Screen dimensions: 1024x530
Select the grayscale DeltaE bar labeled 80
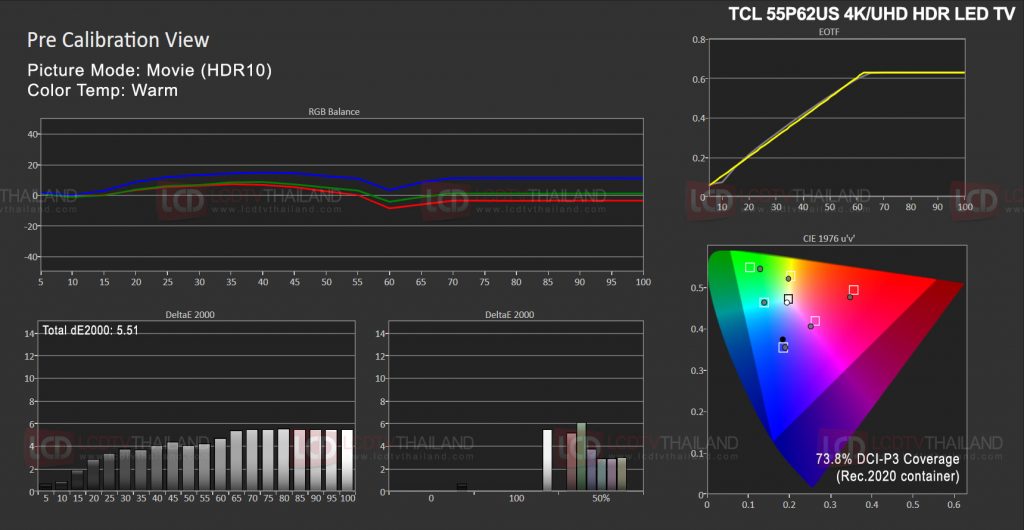click(283, 460)
